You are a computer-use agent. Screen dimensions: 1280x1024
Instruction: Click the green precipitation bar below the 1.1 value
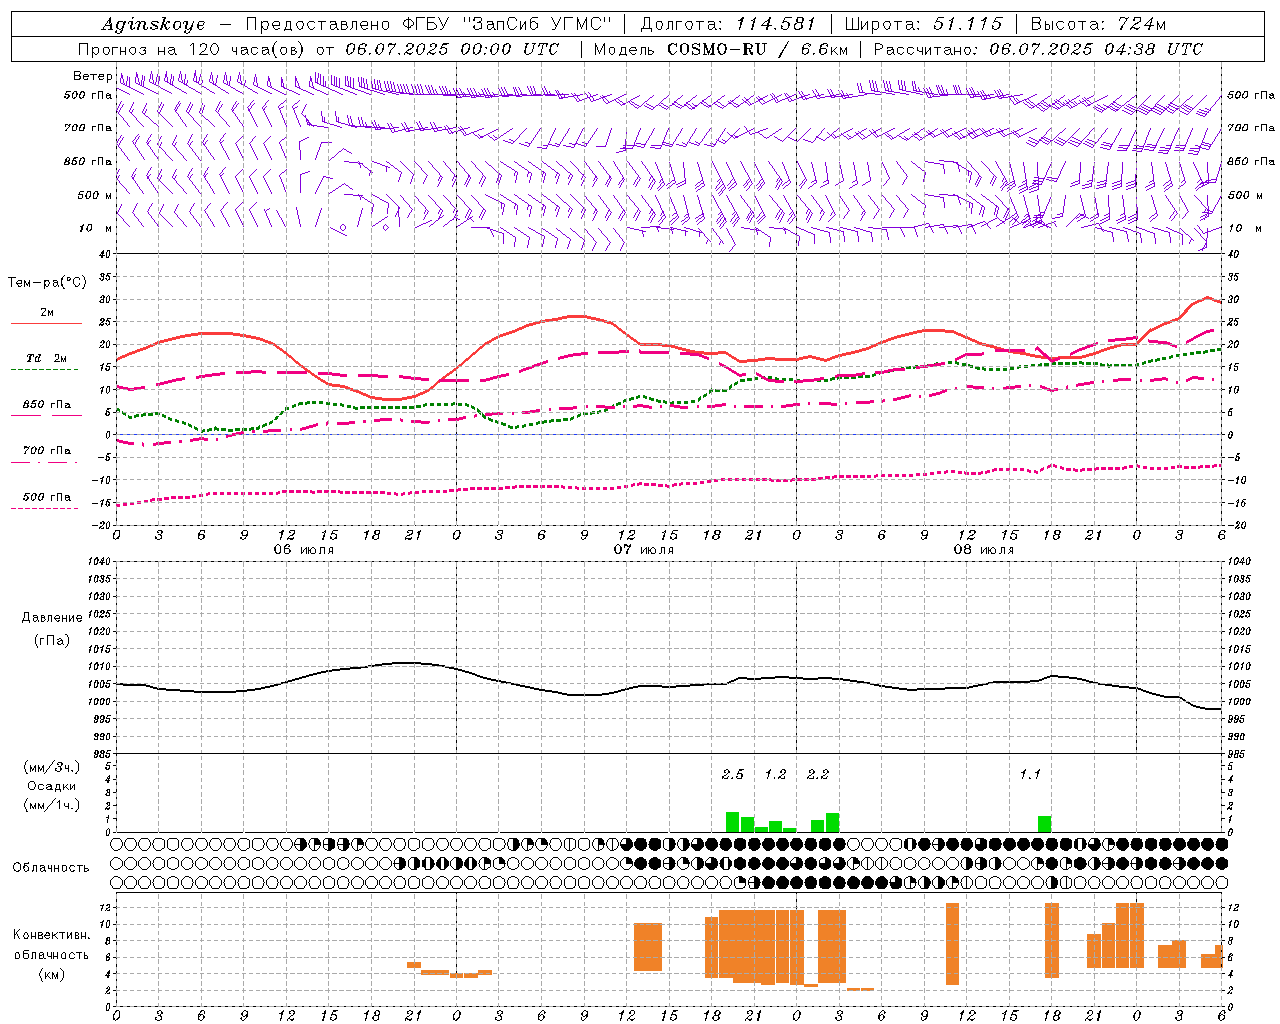point(1045,824)
